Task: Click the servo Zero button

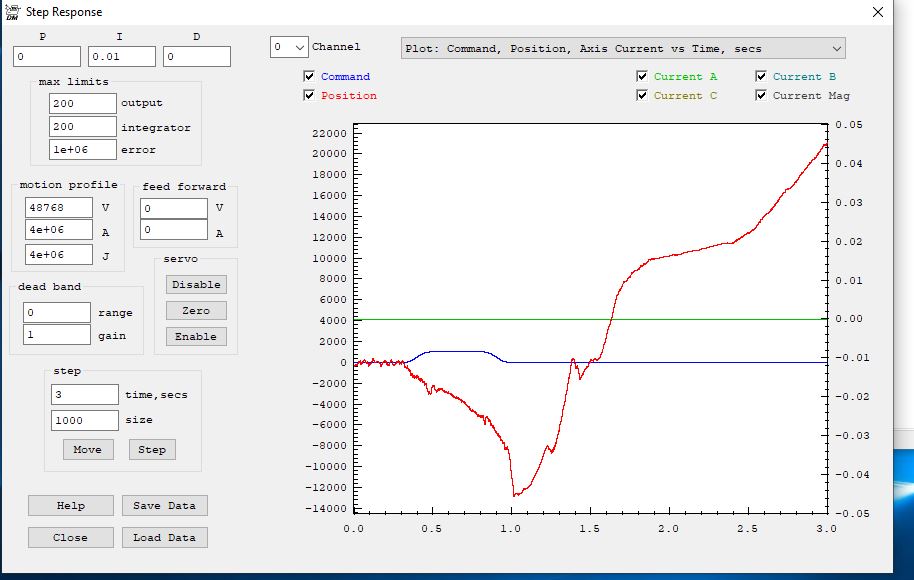Action: [196, 311]
